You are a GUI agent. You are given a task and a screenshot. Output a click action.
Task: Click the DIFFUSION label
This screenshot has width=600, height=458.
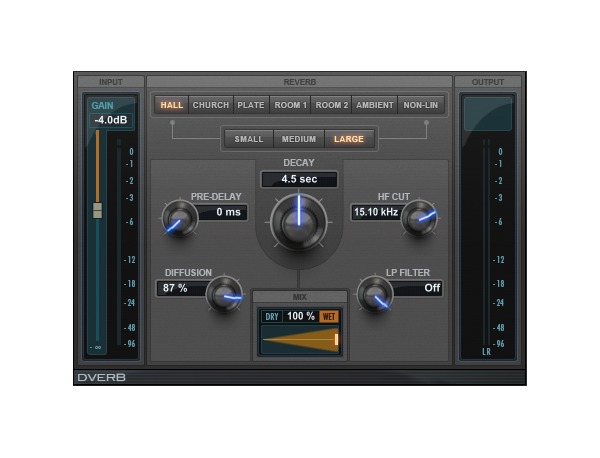coord(188,272)
